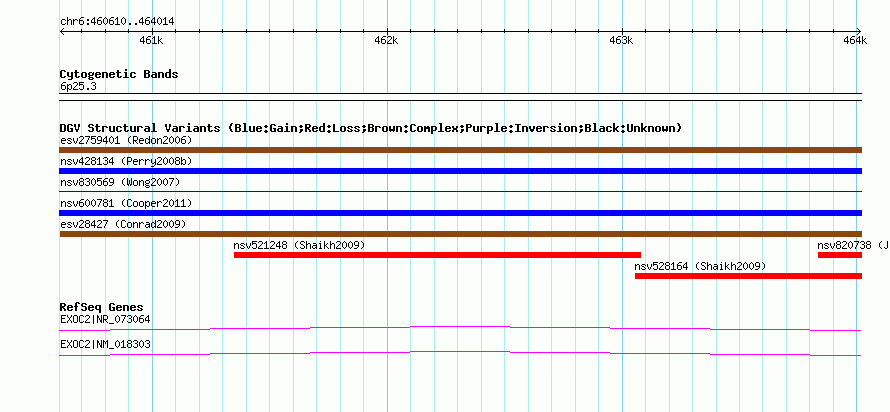Click the ruler's left arrowhead
Screen dimensions: 890x412
click(x=62, y=31)
